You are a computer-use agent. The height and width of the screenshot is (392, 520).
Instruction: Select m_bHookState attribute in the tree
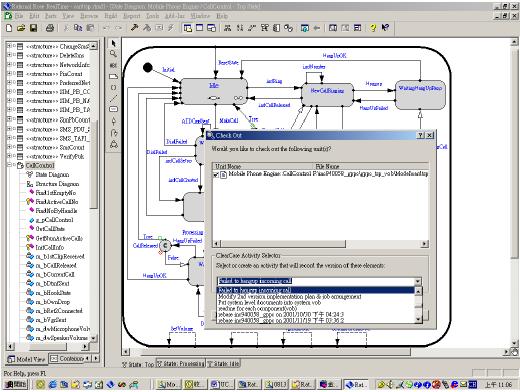click(x=53, y=293)
